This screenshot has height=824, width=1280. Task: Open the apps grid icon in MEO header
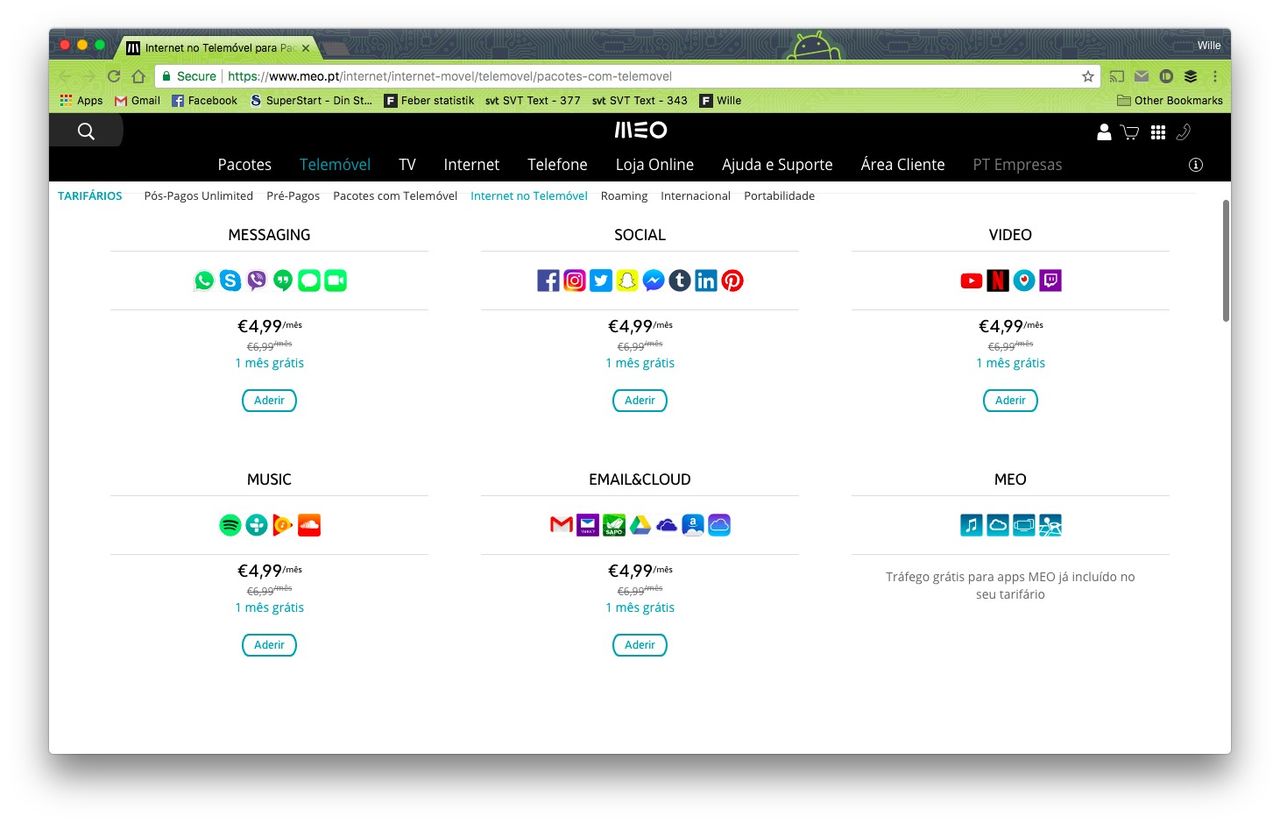click(1158, 132)
